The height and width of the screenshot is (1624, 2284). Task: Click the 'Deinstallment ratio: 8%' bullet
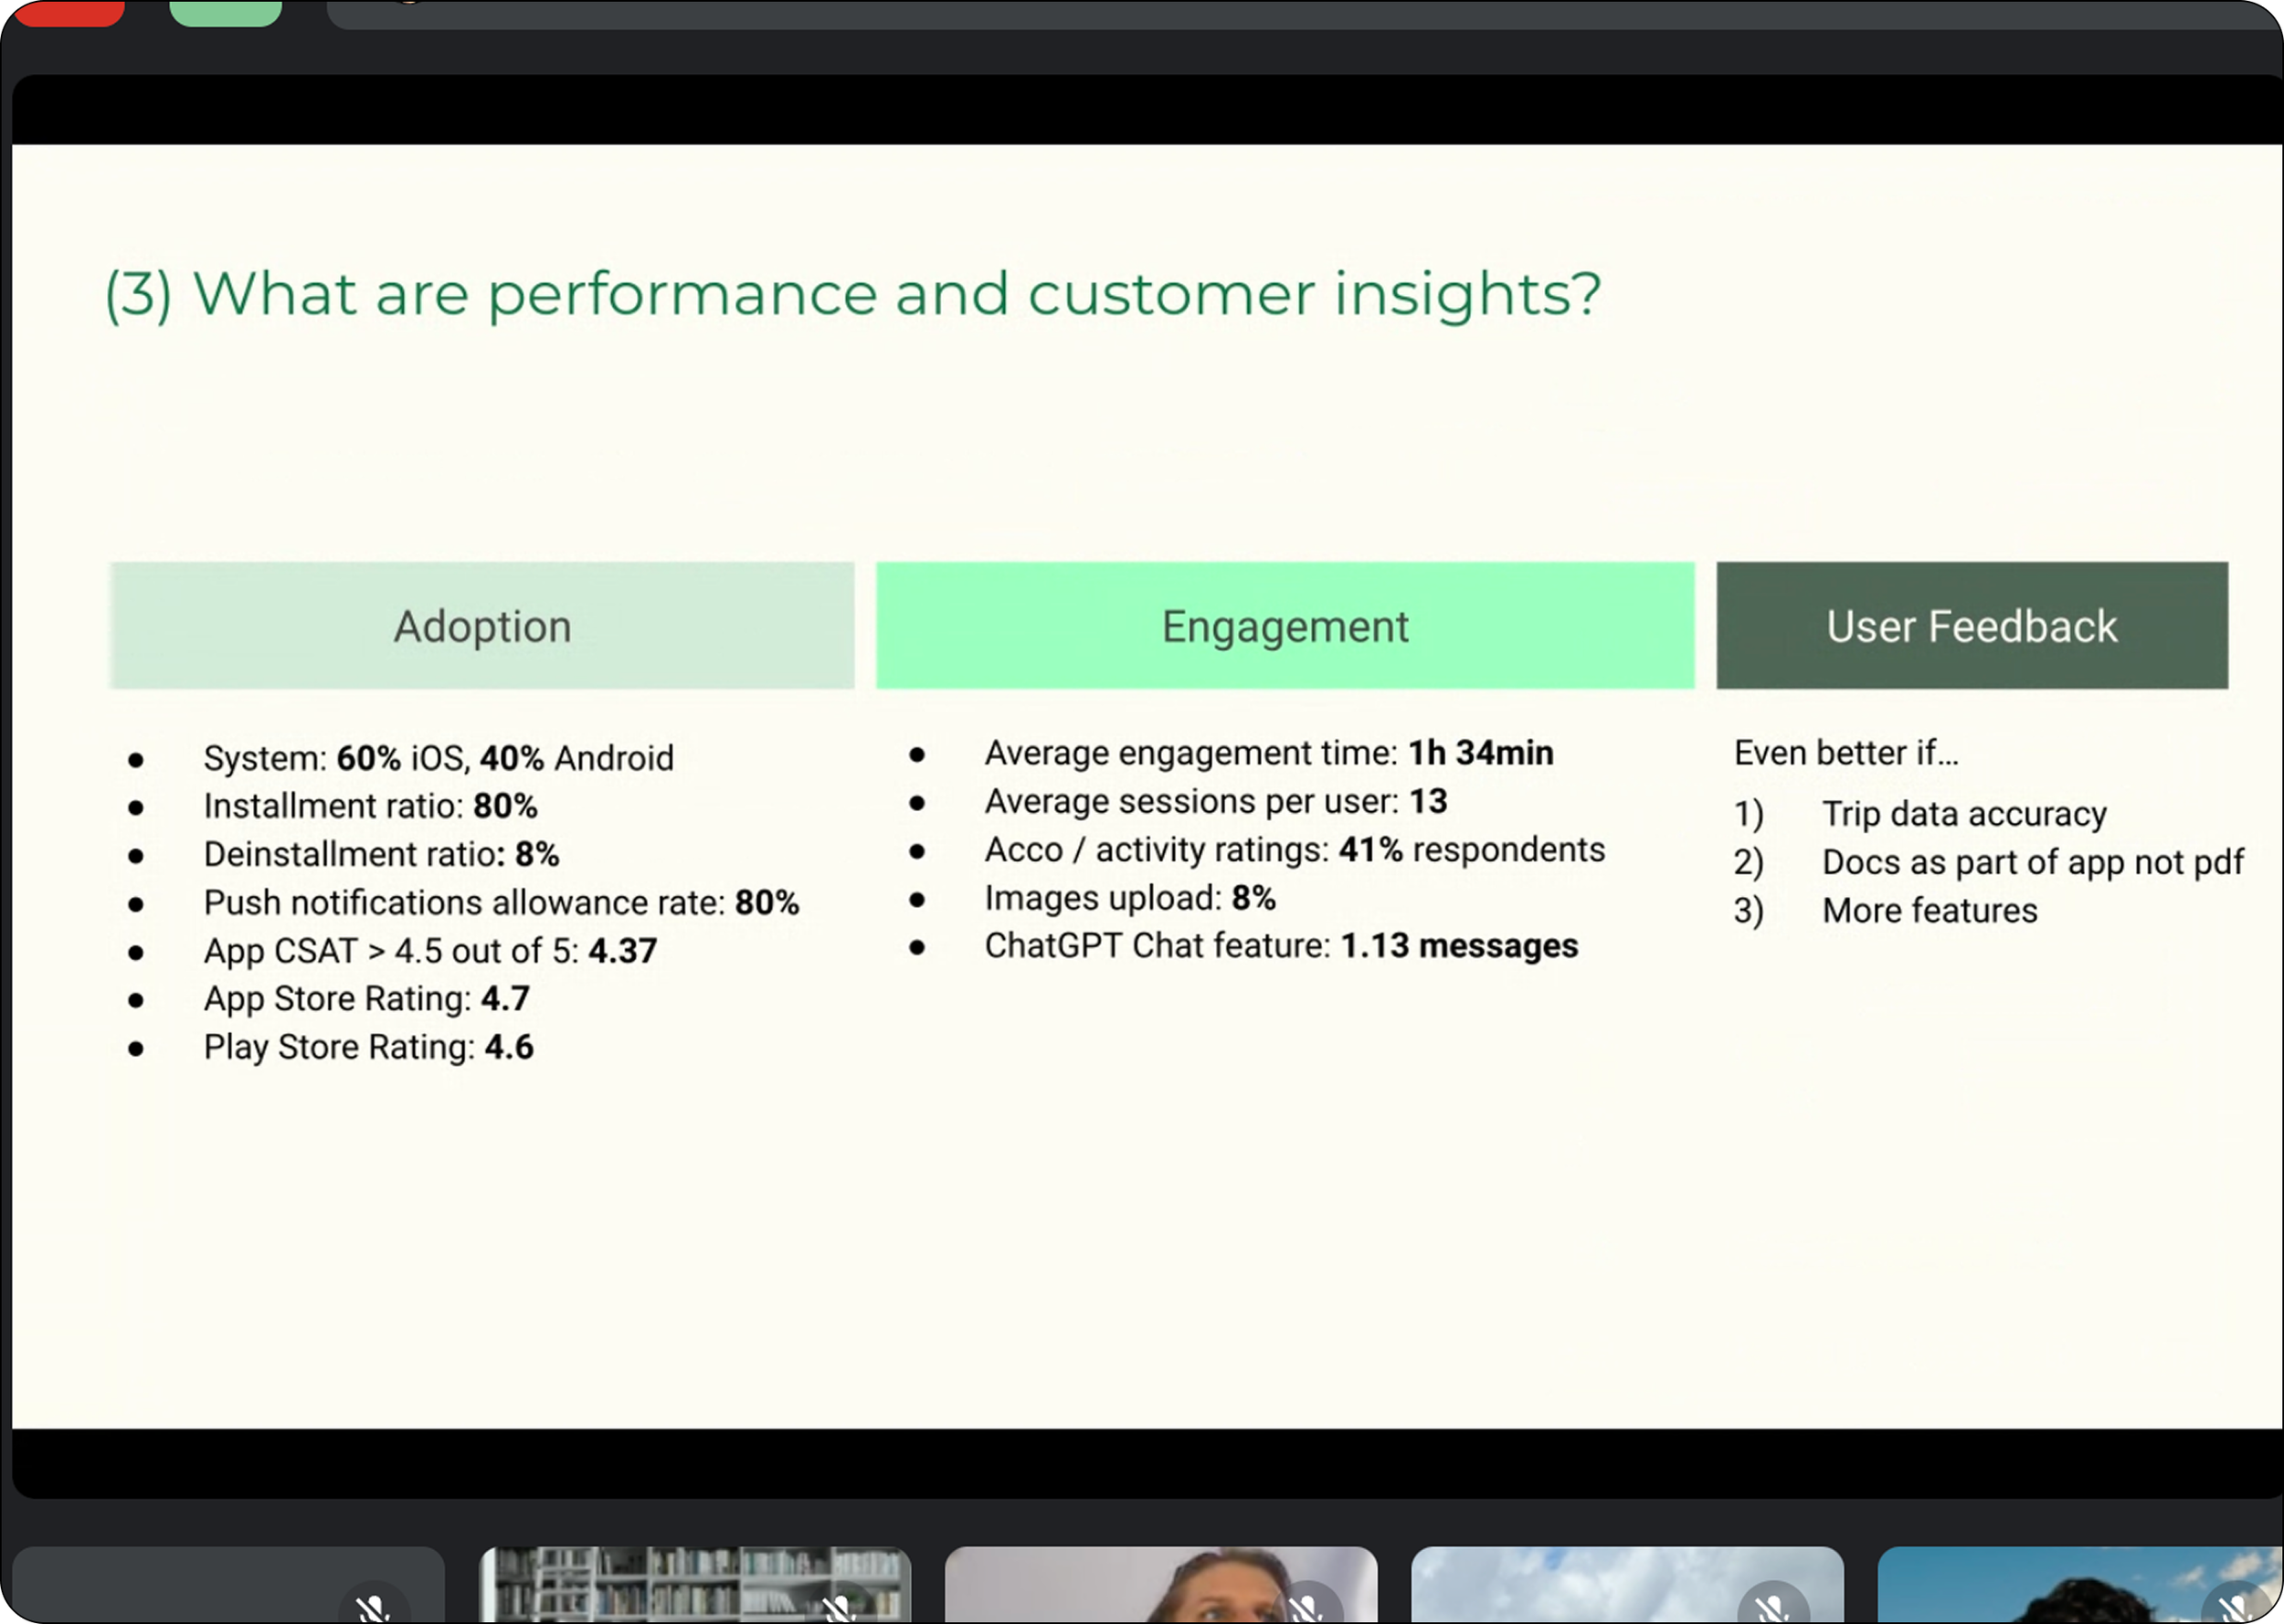pyautogui.click(x=381, y=854)
